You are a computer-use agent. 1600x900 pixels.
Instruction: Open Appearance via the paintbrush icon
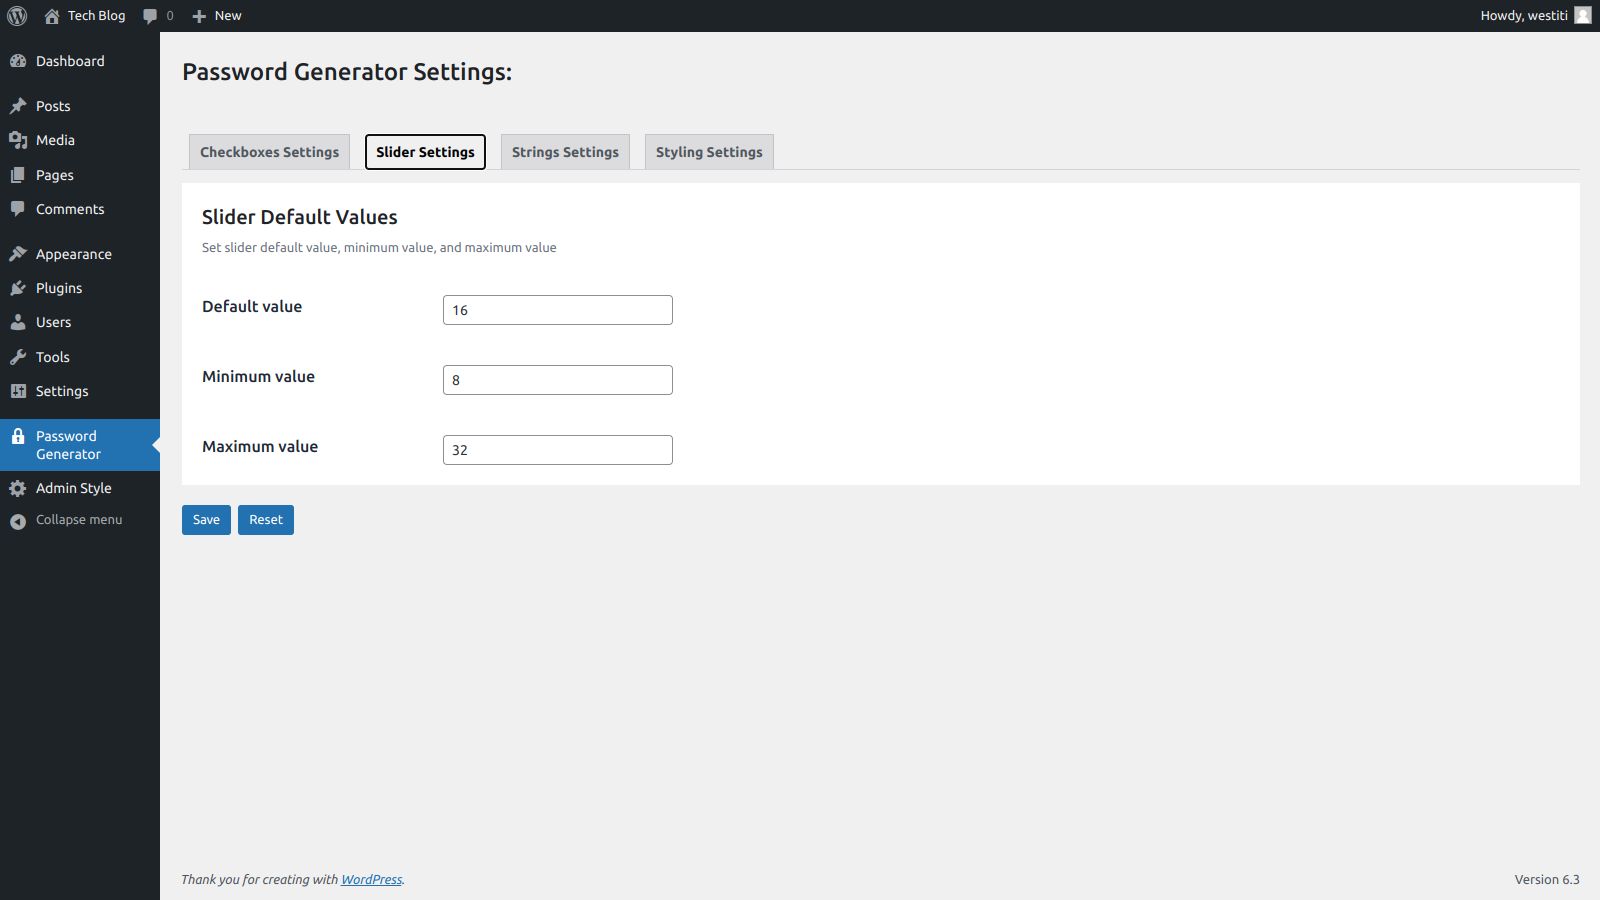coord(18,253)
